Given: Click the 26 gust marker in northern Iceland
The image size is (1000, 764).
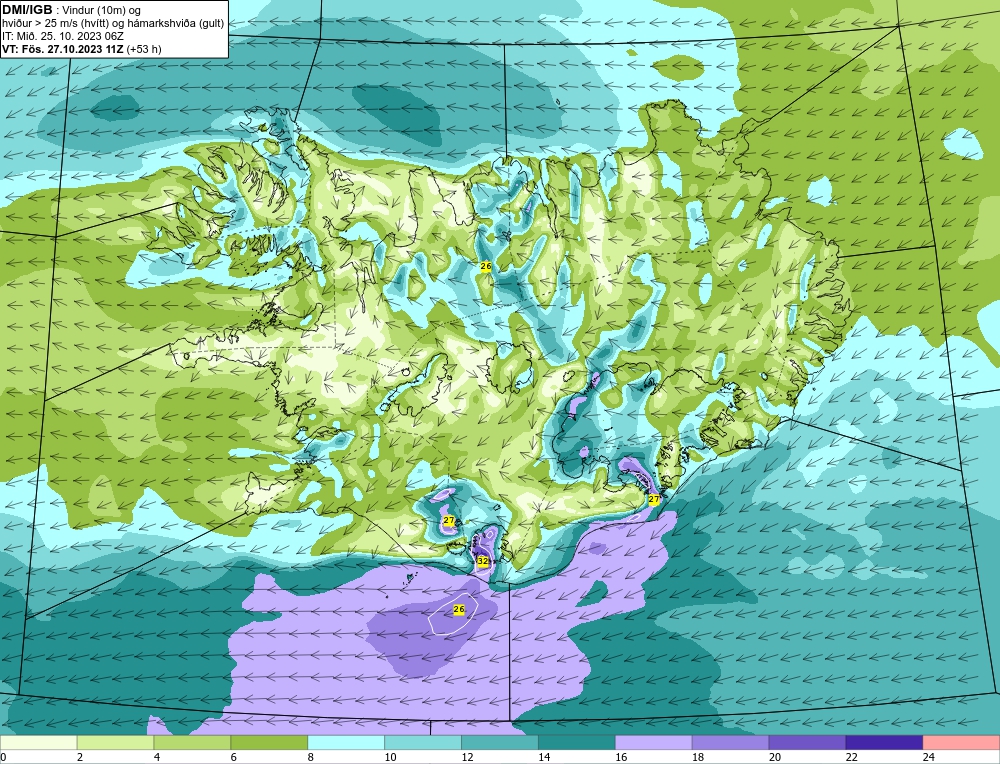Looking at the screenshot, I should point(486,267).
